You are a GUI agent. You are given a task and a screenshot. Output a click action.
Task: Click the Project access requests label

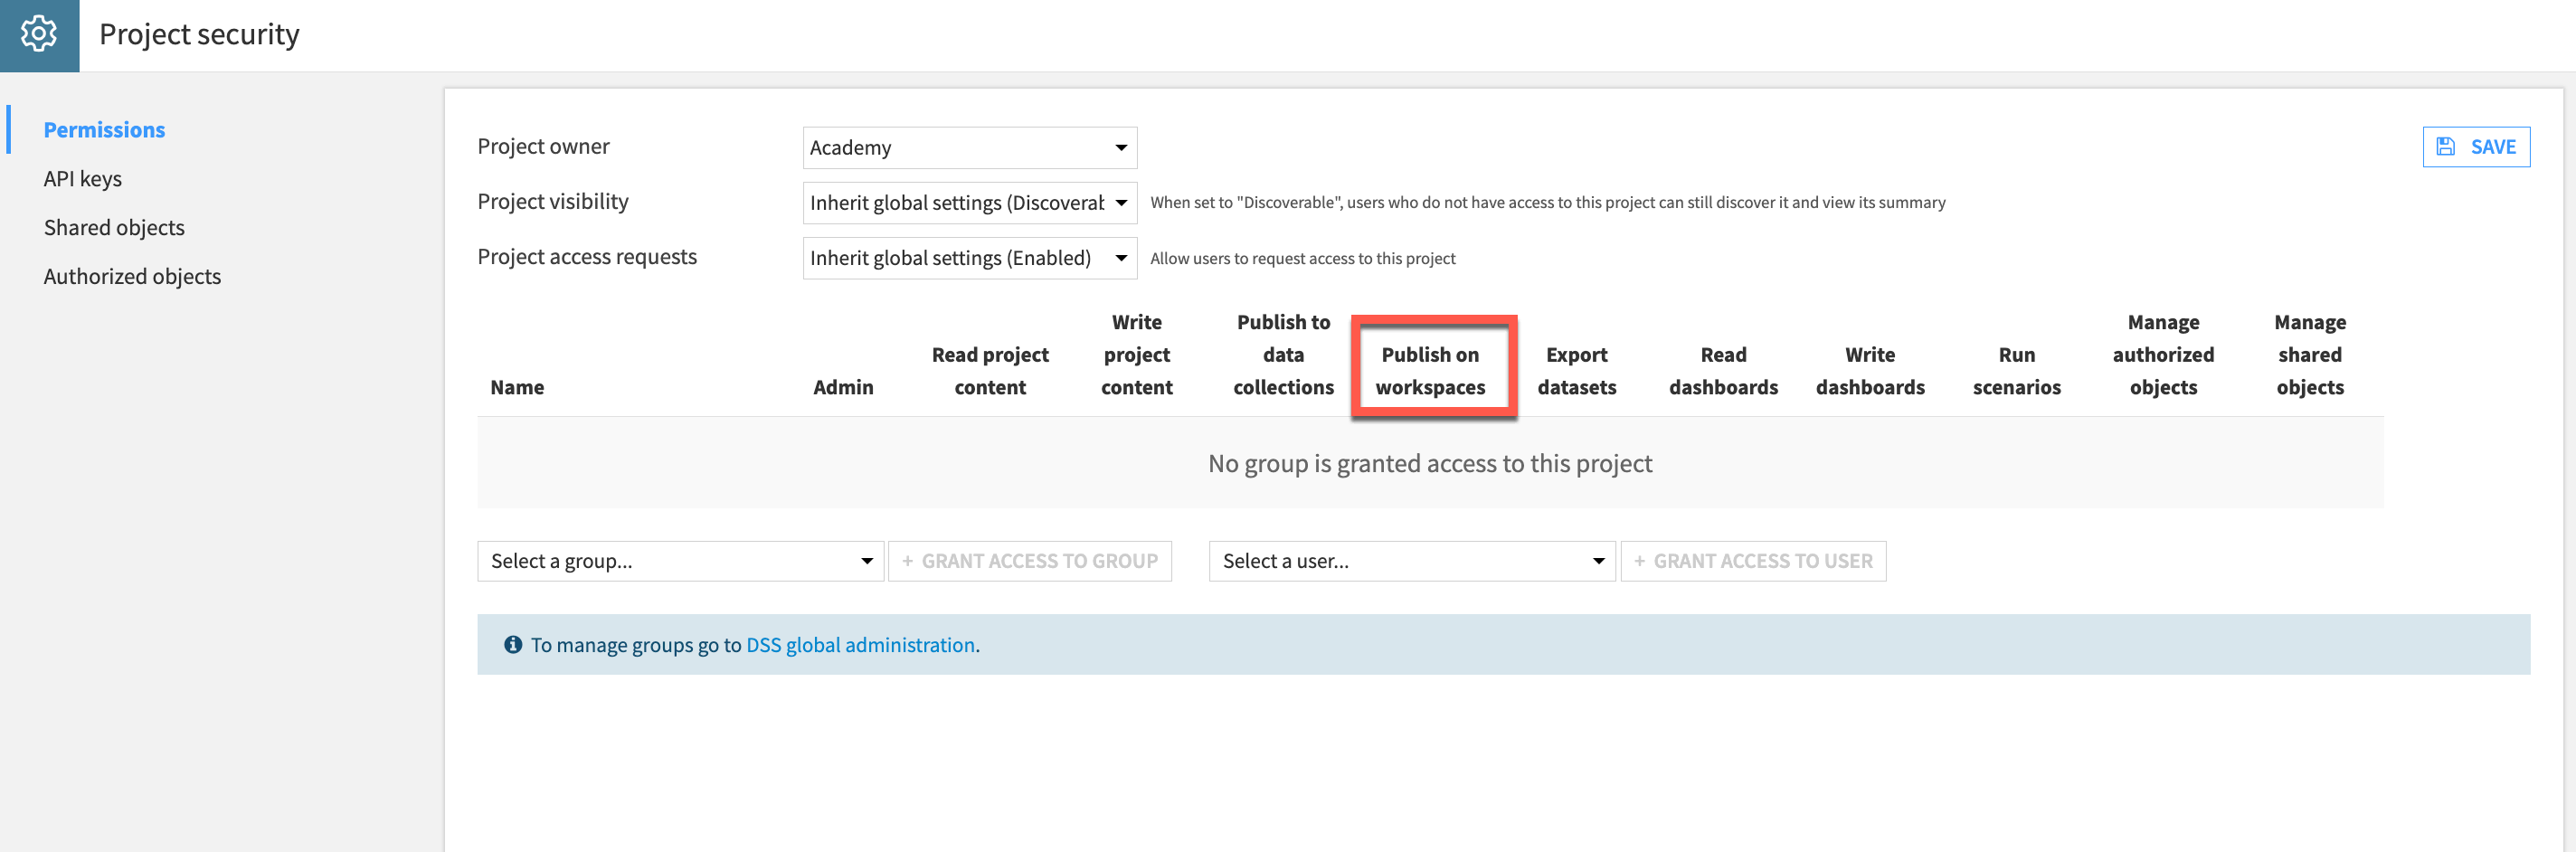tap(587, 257)
